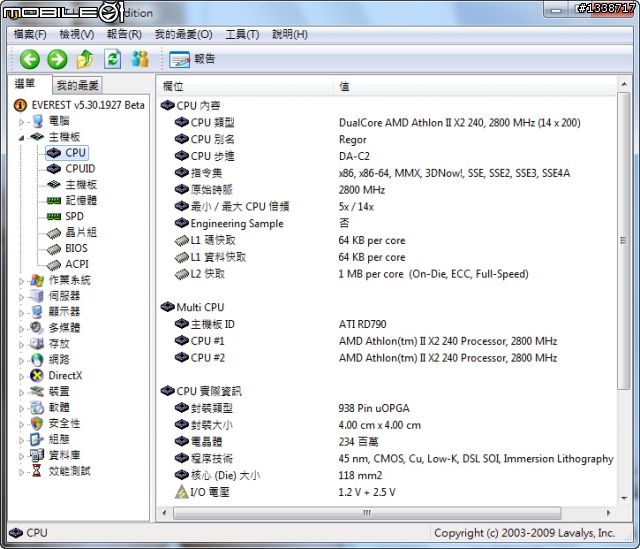Select CPUID in the tree

click(x=71, y=169)
